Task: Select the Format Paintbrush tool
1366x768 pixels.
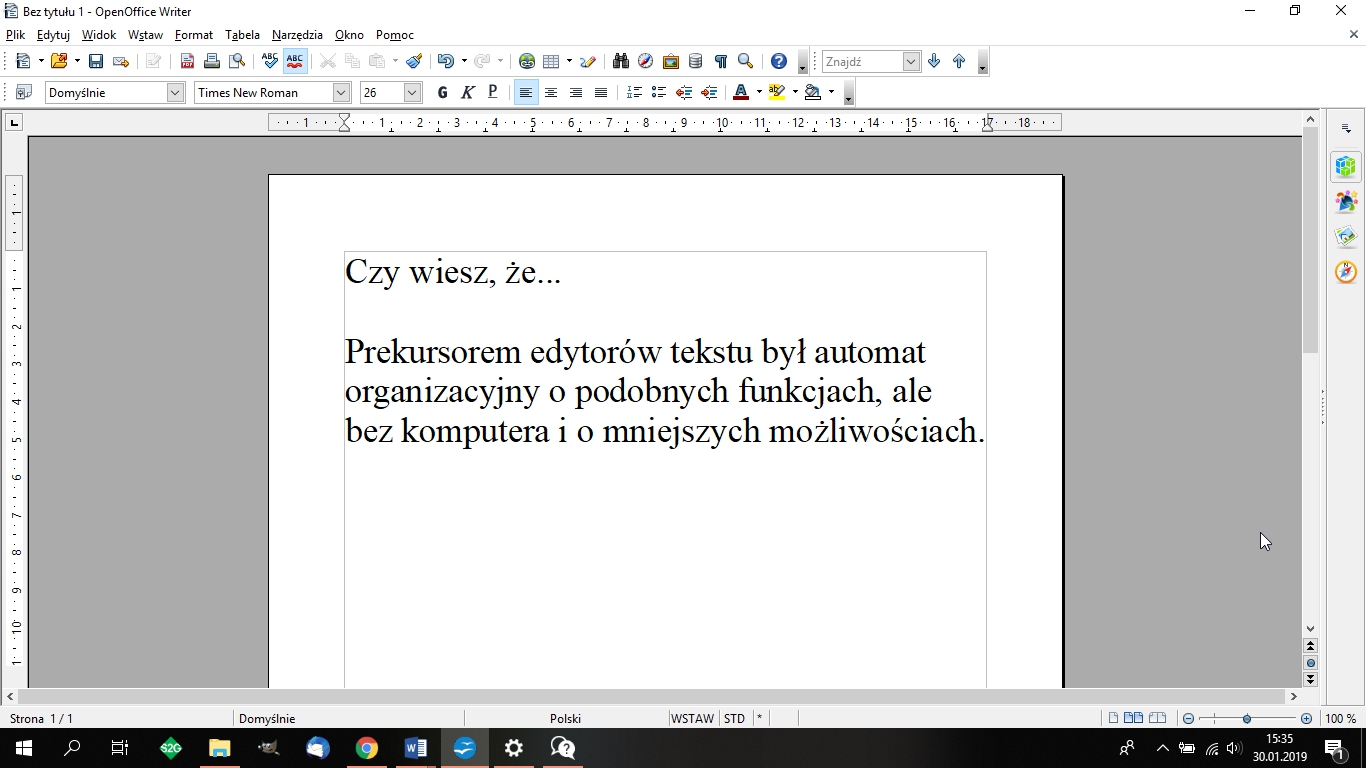Action: pyautogui.click(x=414, y=61)
